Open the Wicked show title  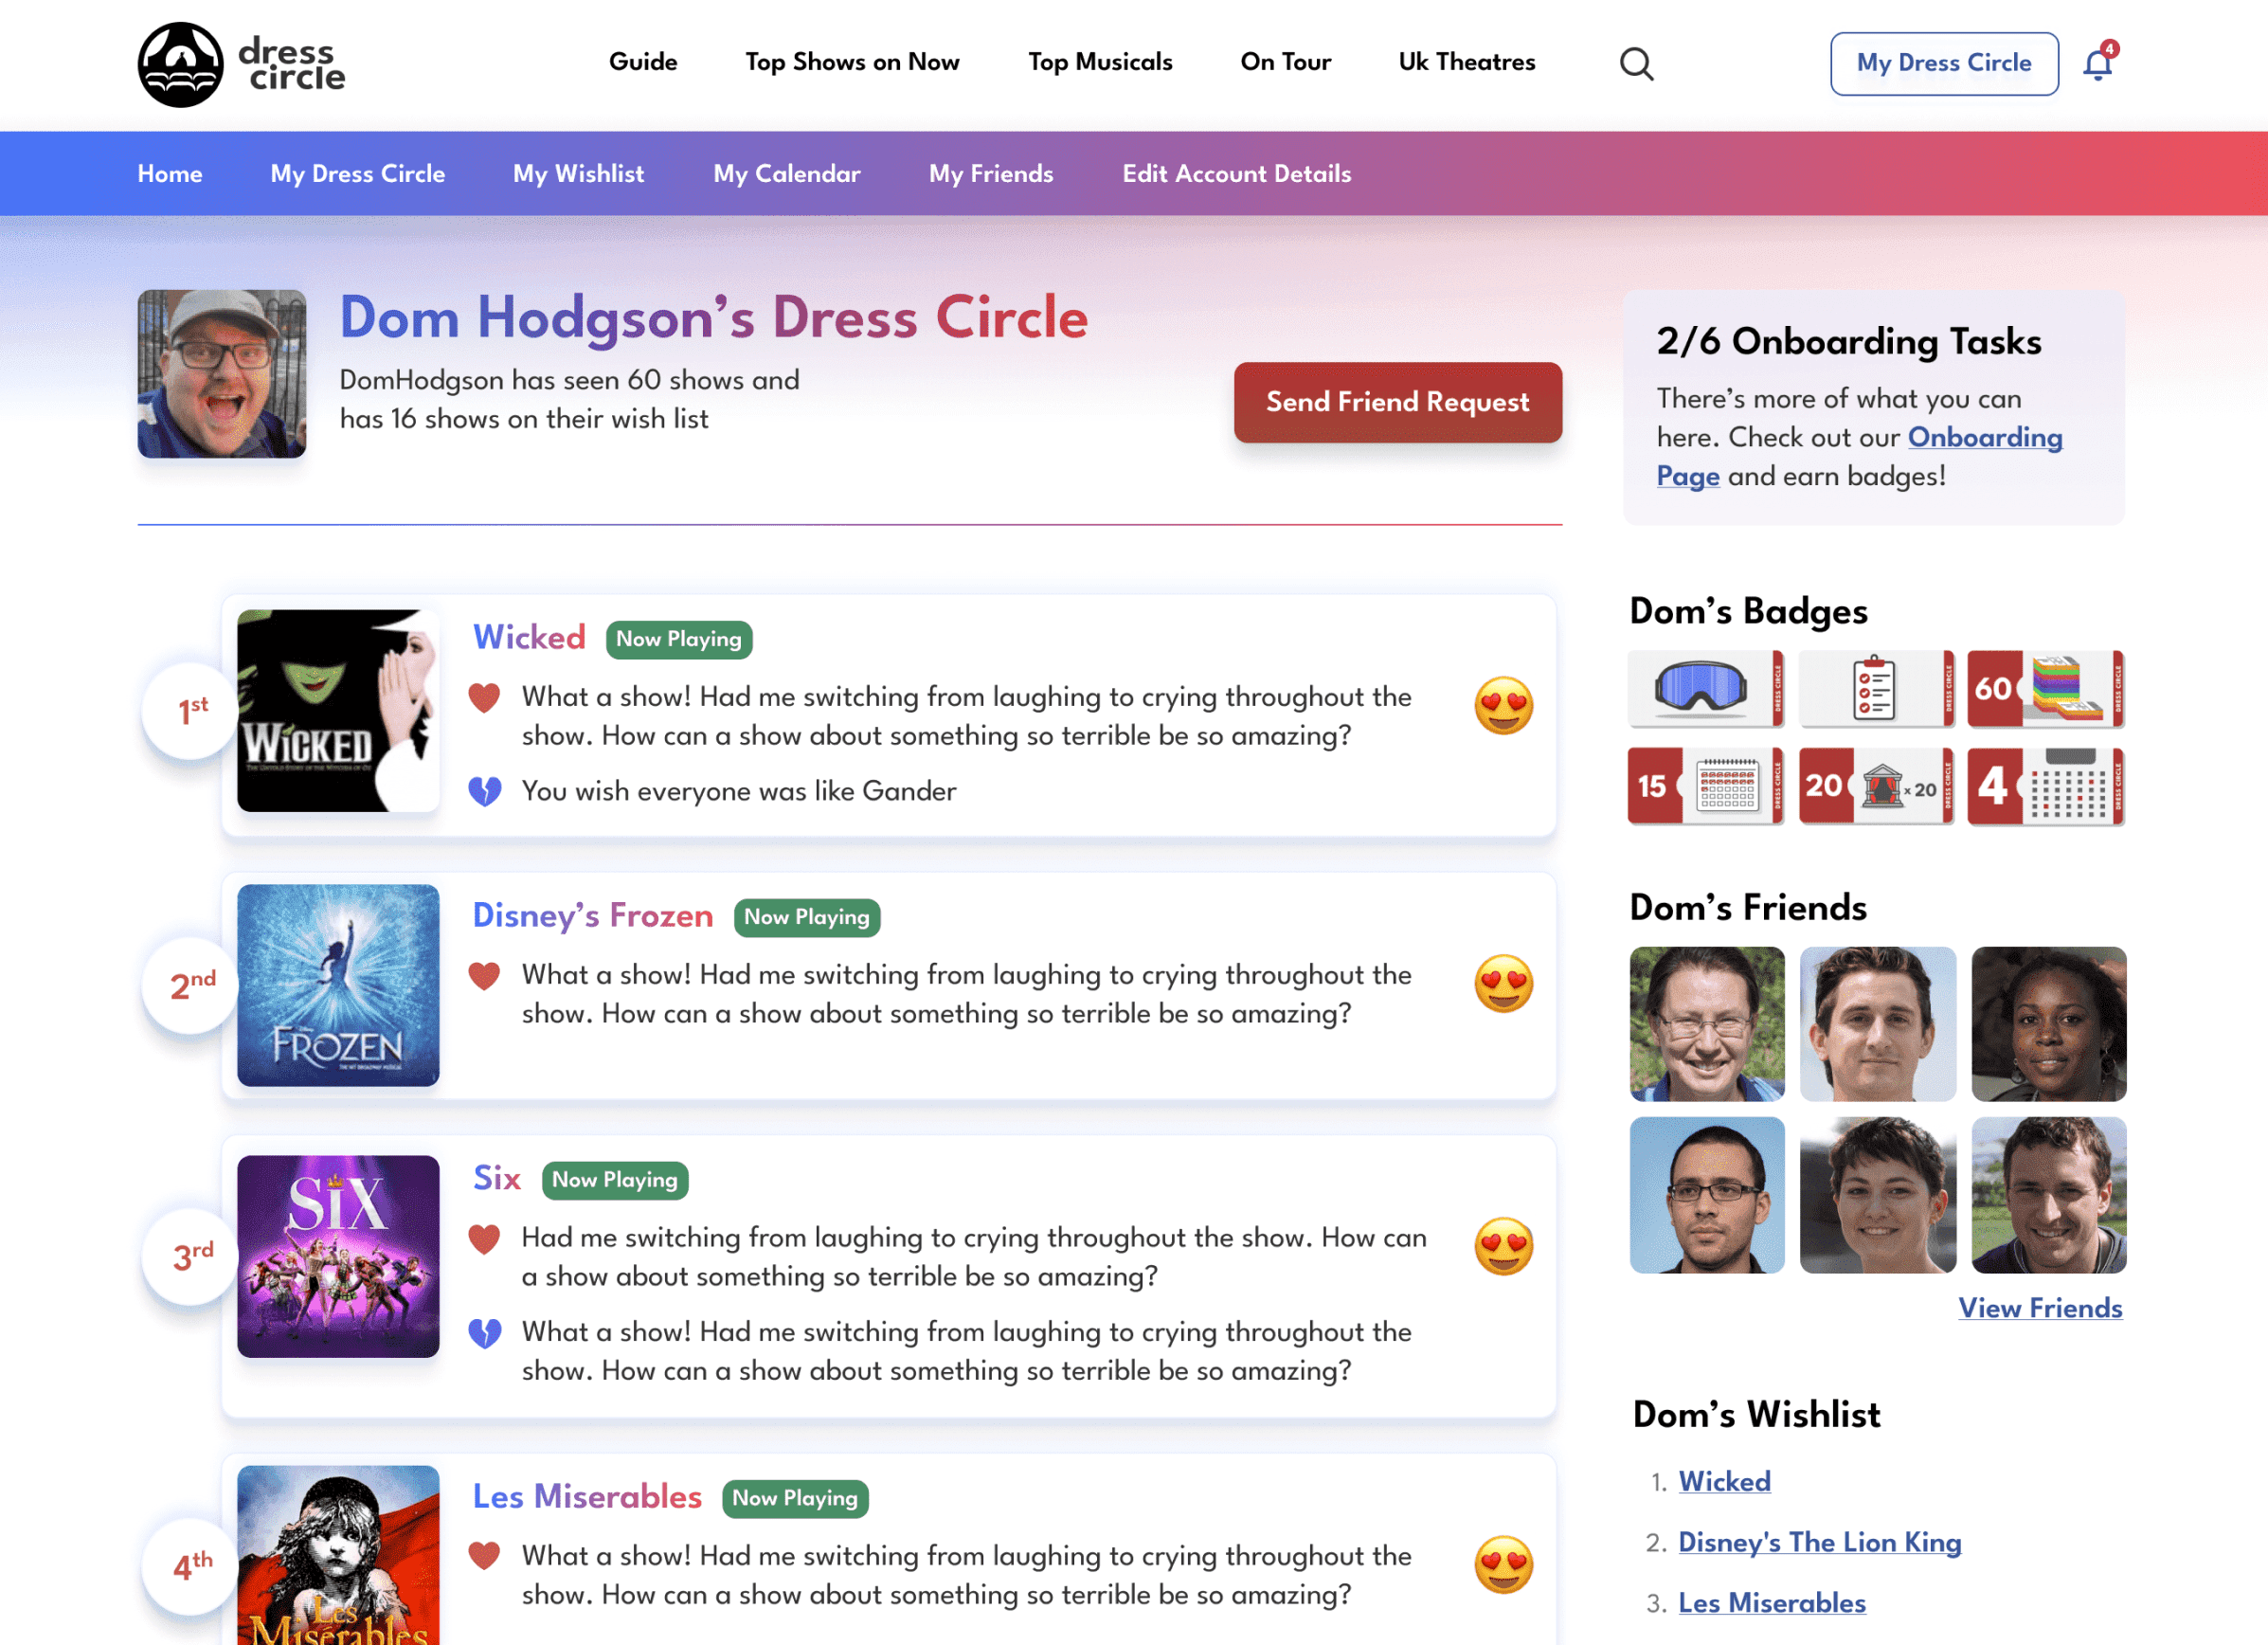pyautogui.click(x=529, y=637)
